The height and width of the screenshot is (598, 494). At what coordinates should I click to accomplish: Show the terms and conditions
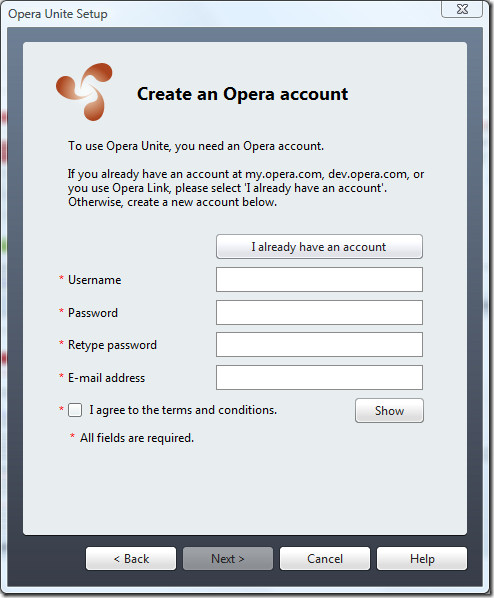click(389, 411)
